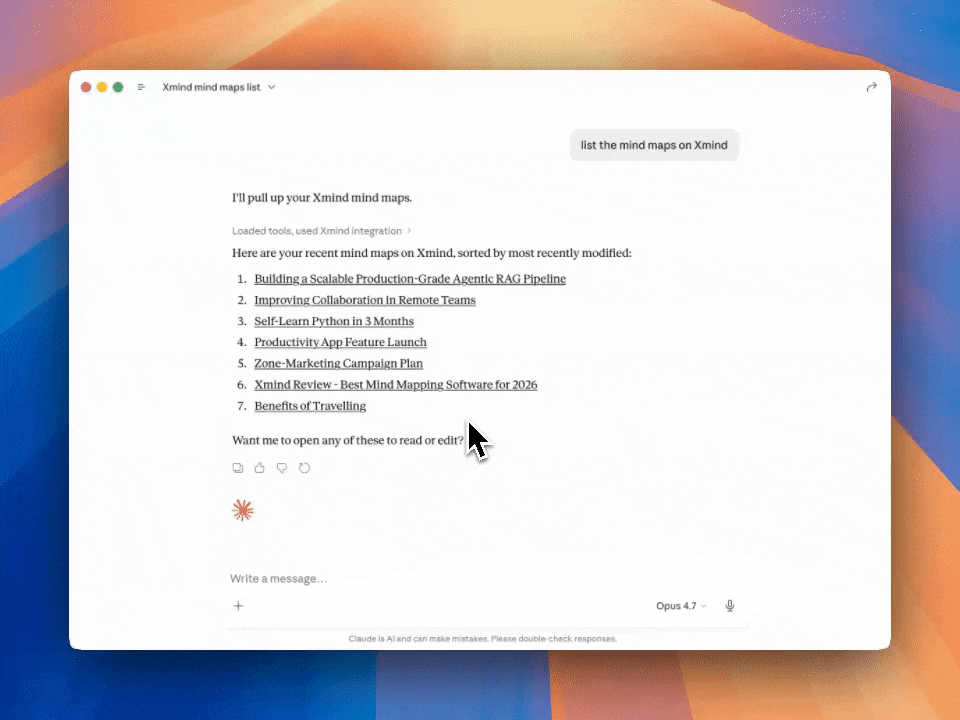Open Xmind Review - Best Mind Mapping Software link

(396, 384)
